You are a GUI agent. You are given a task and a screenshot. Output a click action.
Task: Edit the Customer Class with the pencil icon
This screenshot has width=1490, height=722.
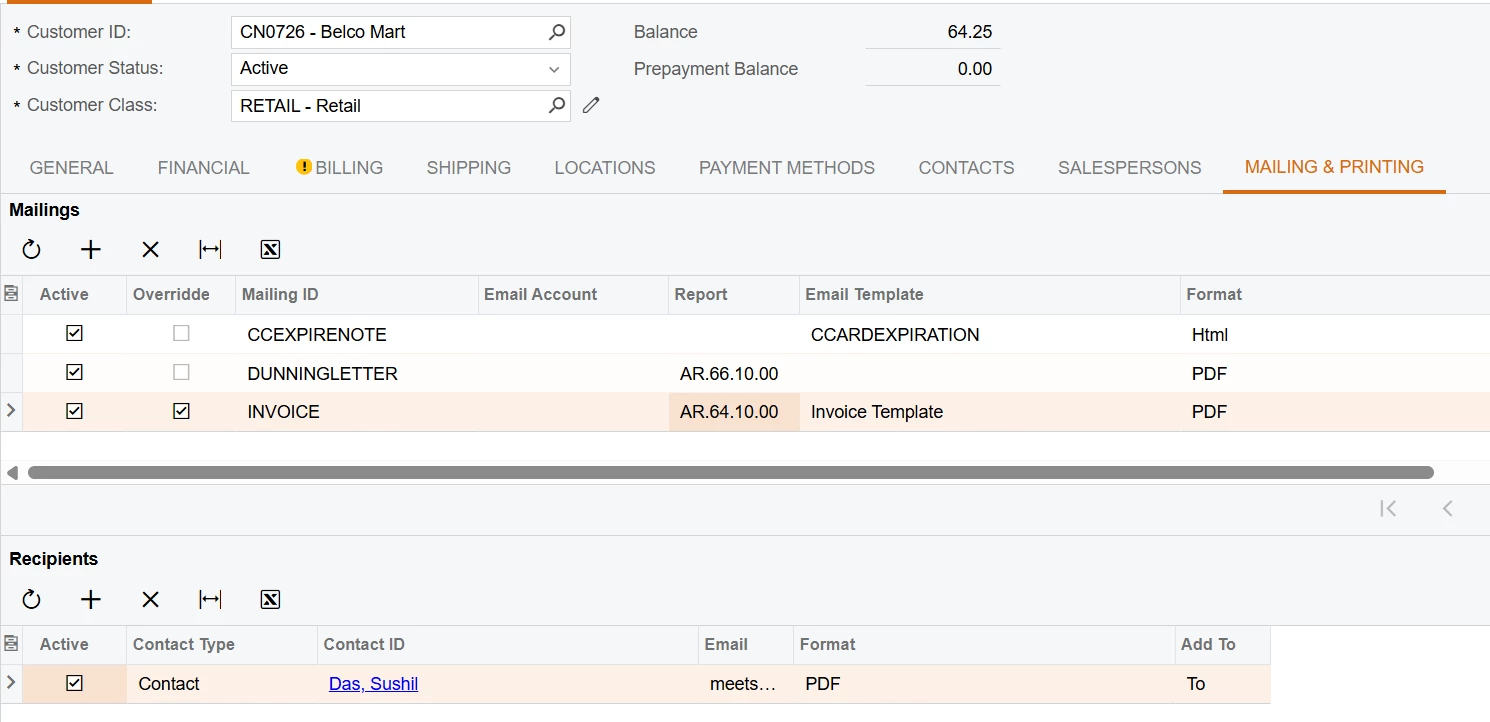591,105
